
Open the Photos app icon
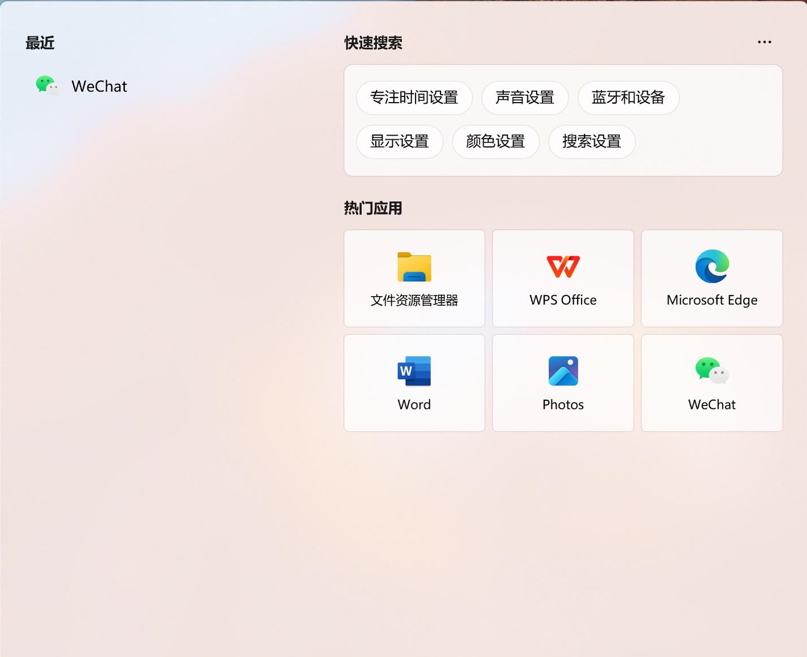point(563,371)
